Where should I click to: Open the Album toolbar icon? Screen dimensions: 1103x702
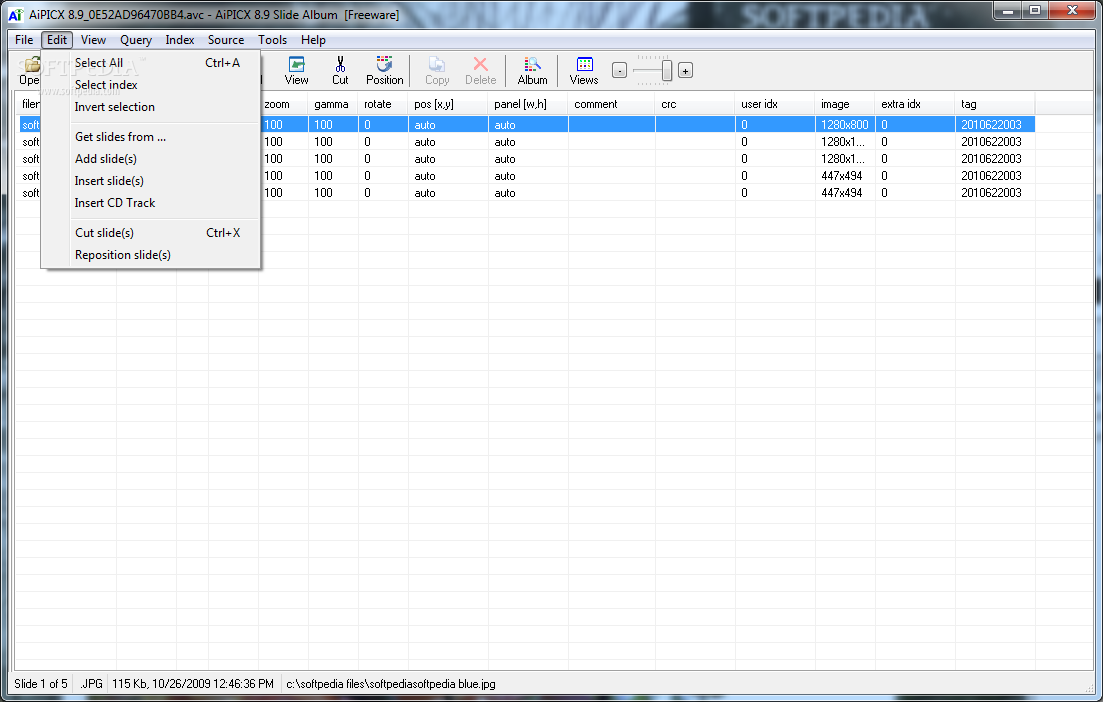tap(533, 70)
